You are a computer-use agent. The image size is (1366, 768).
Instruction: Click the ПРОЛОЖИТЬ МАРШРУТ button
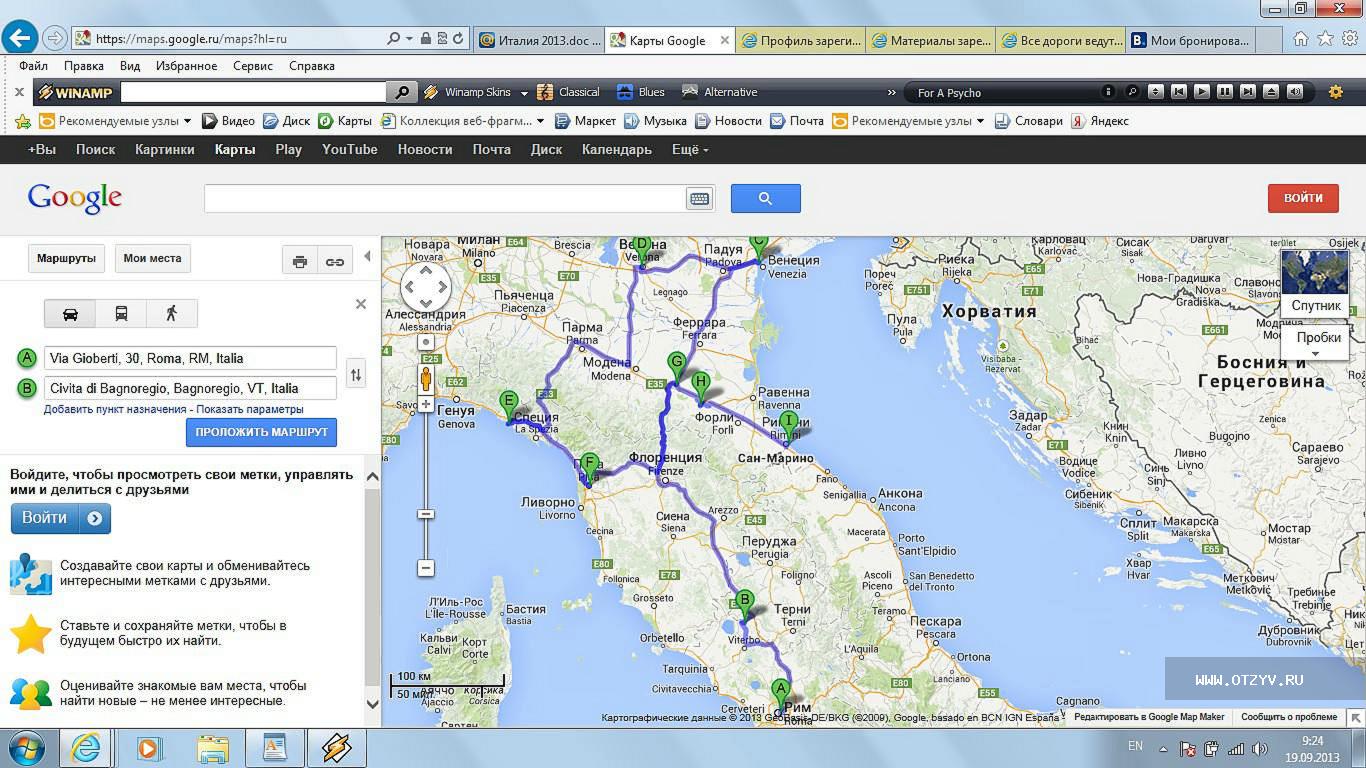point(261,432)
